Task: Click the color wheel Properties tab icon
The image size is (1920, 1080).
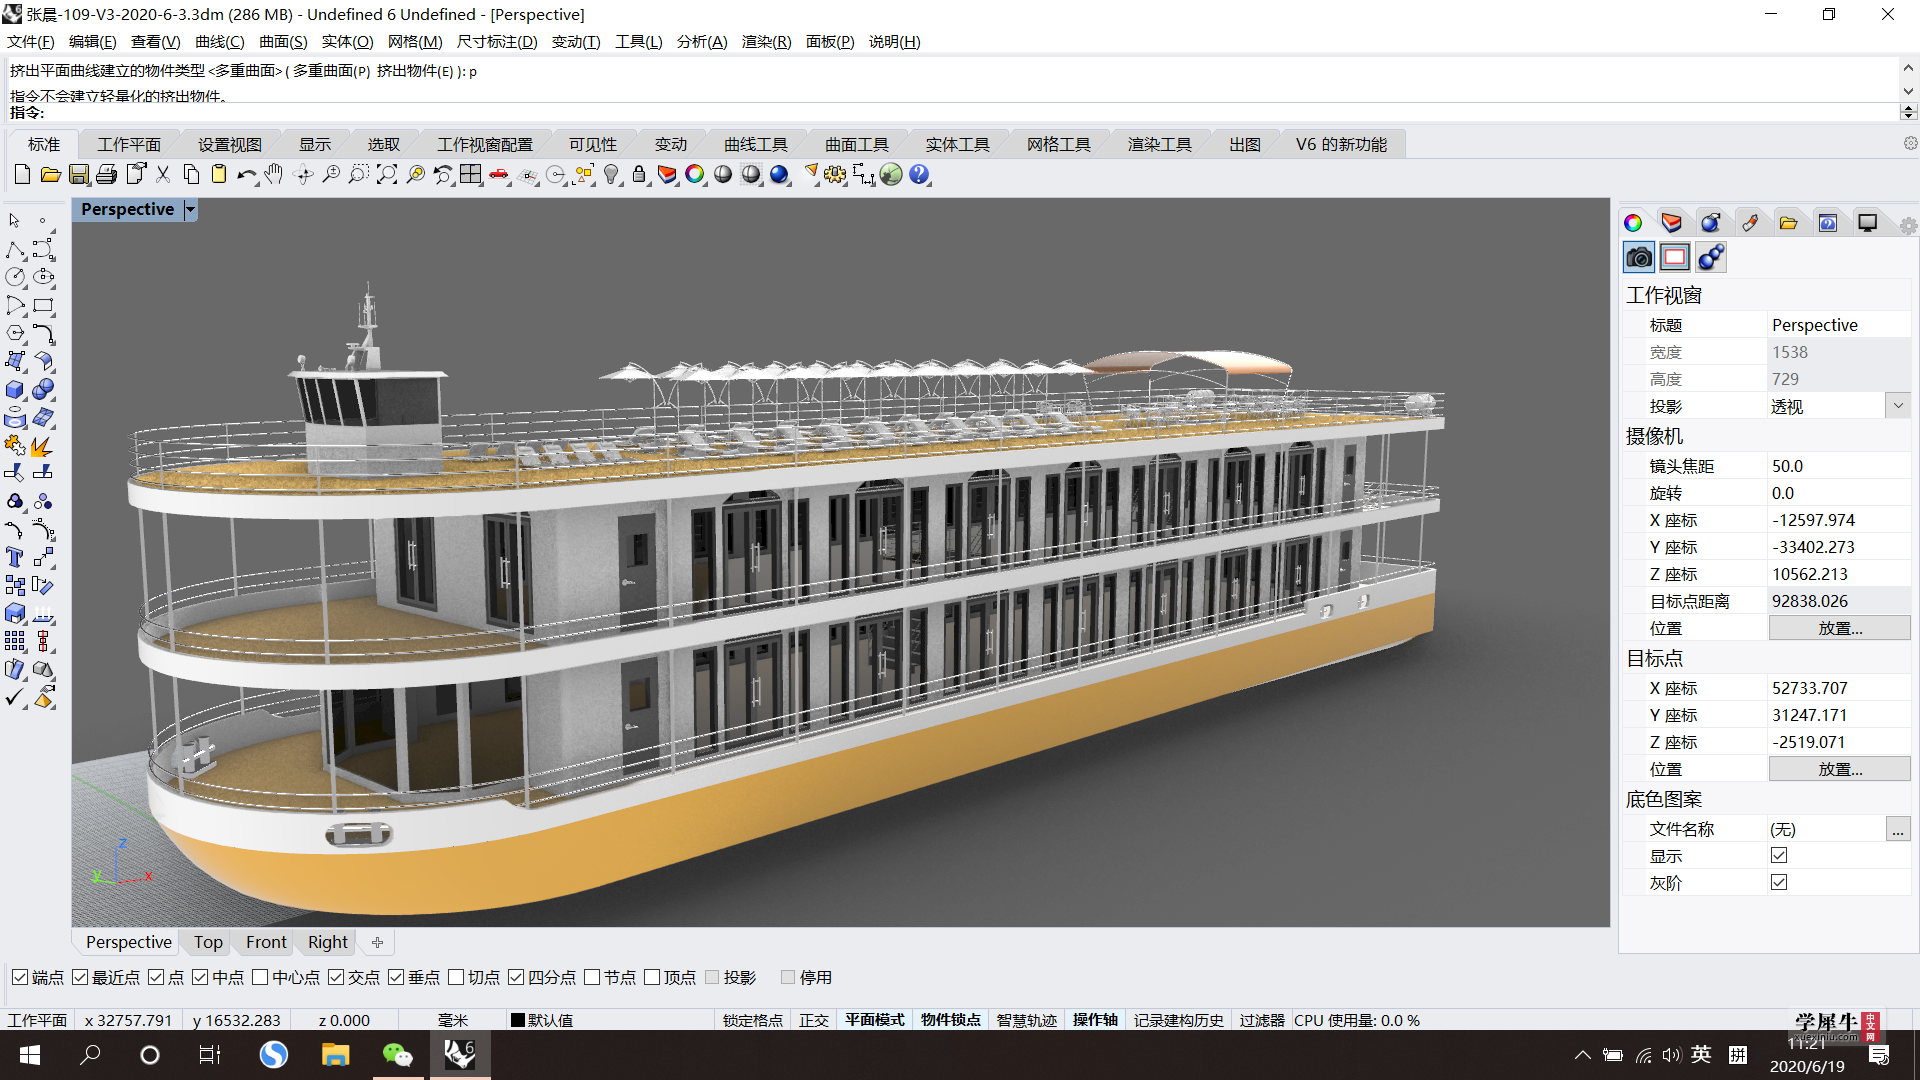Action: tap(1633, 223)
